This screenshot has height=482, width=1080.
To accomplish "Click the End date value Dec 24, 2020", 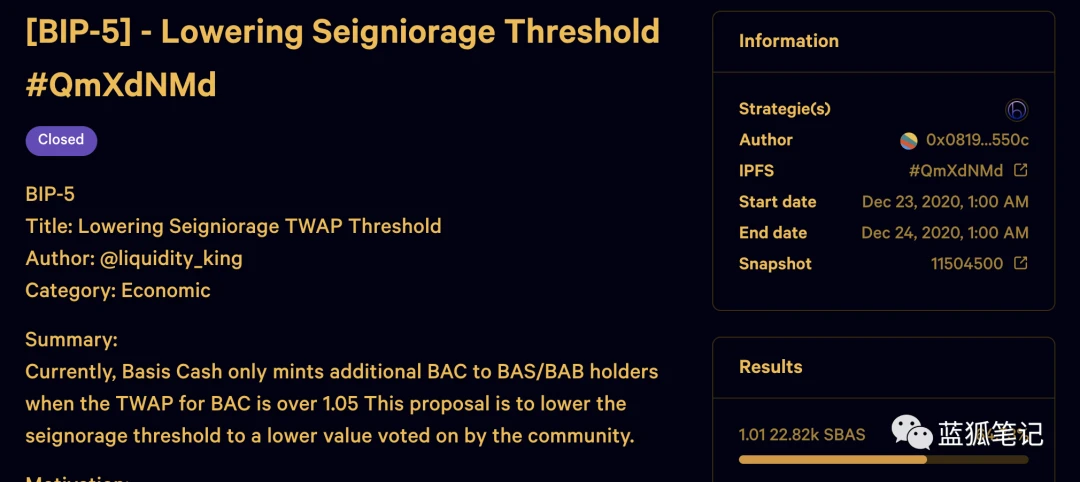I will click(945, 233).
